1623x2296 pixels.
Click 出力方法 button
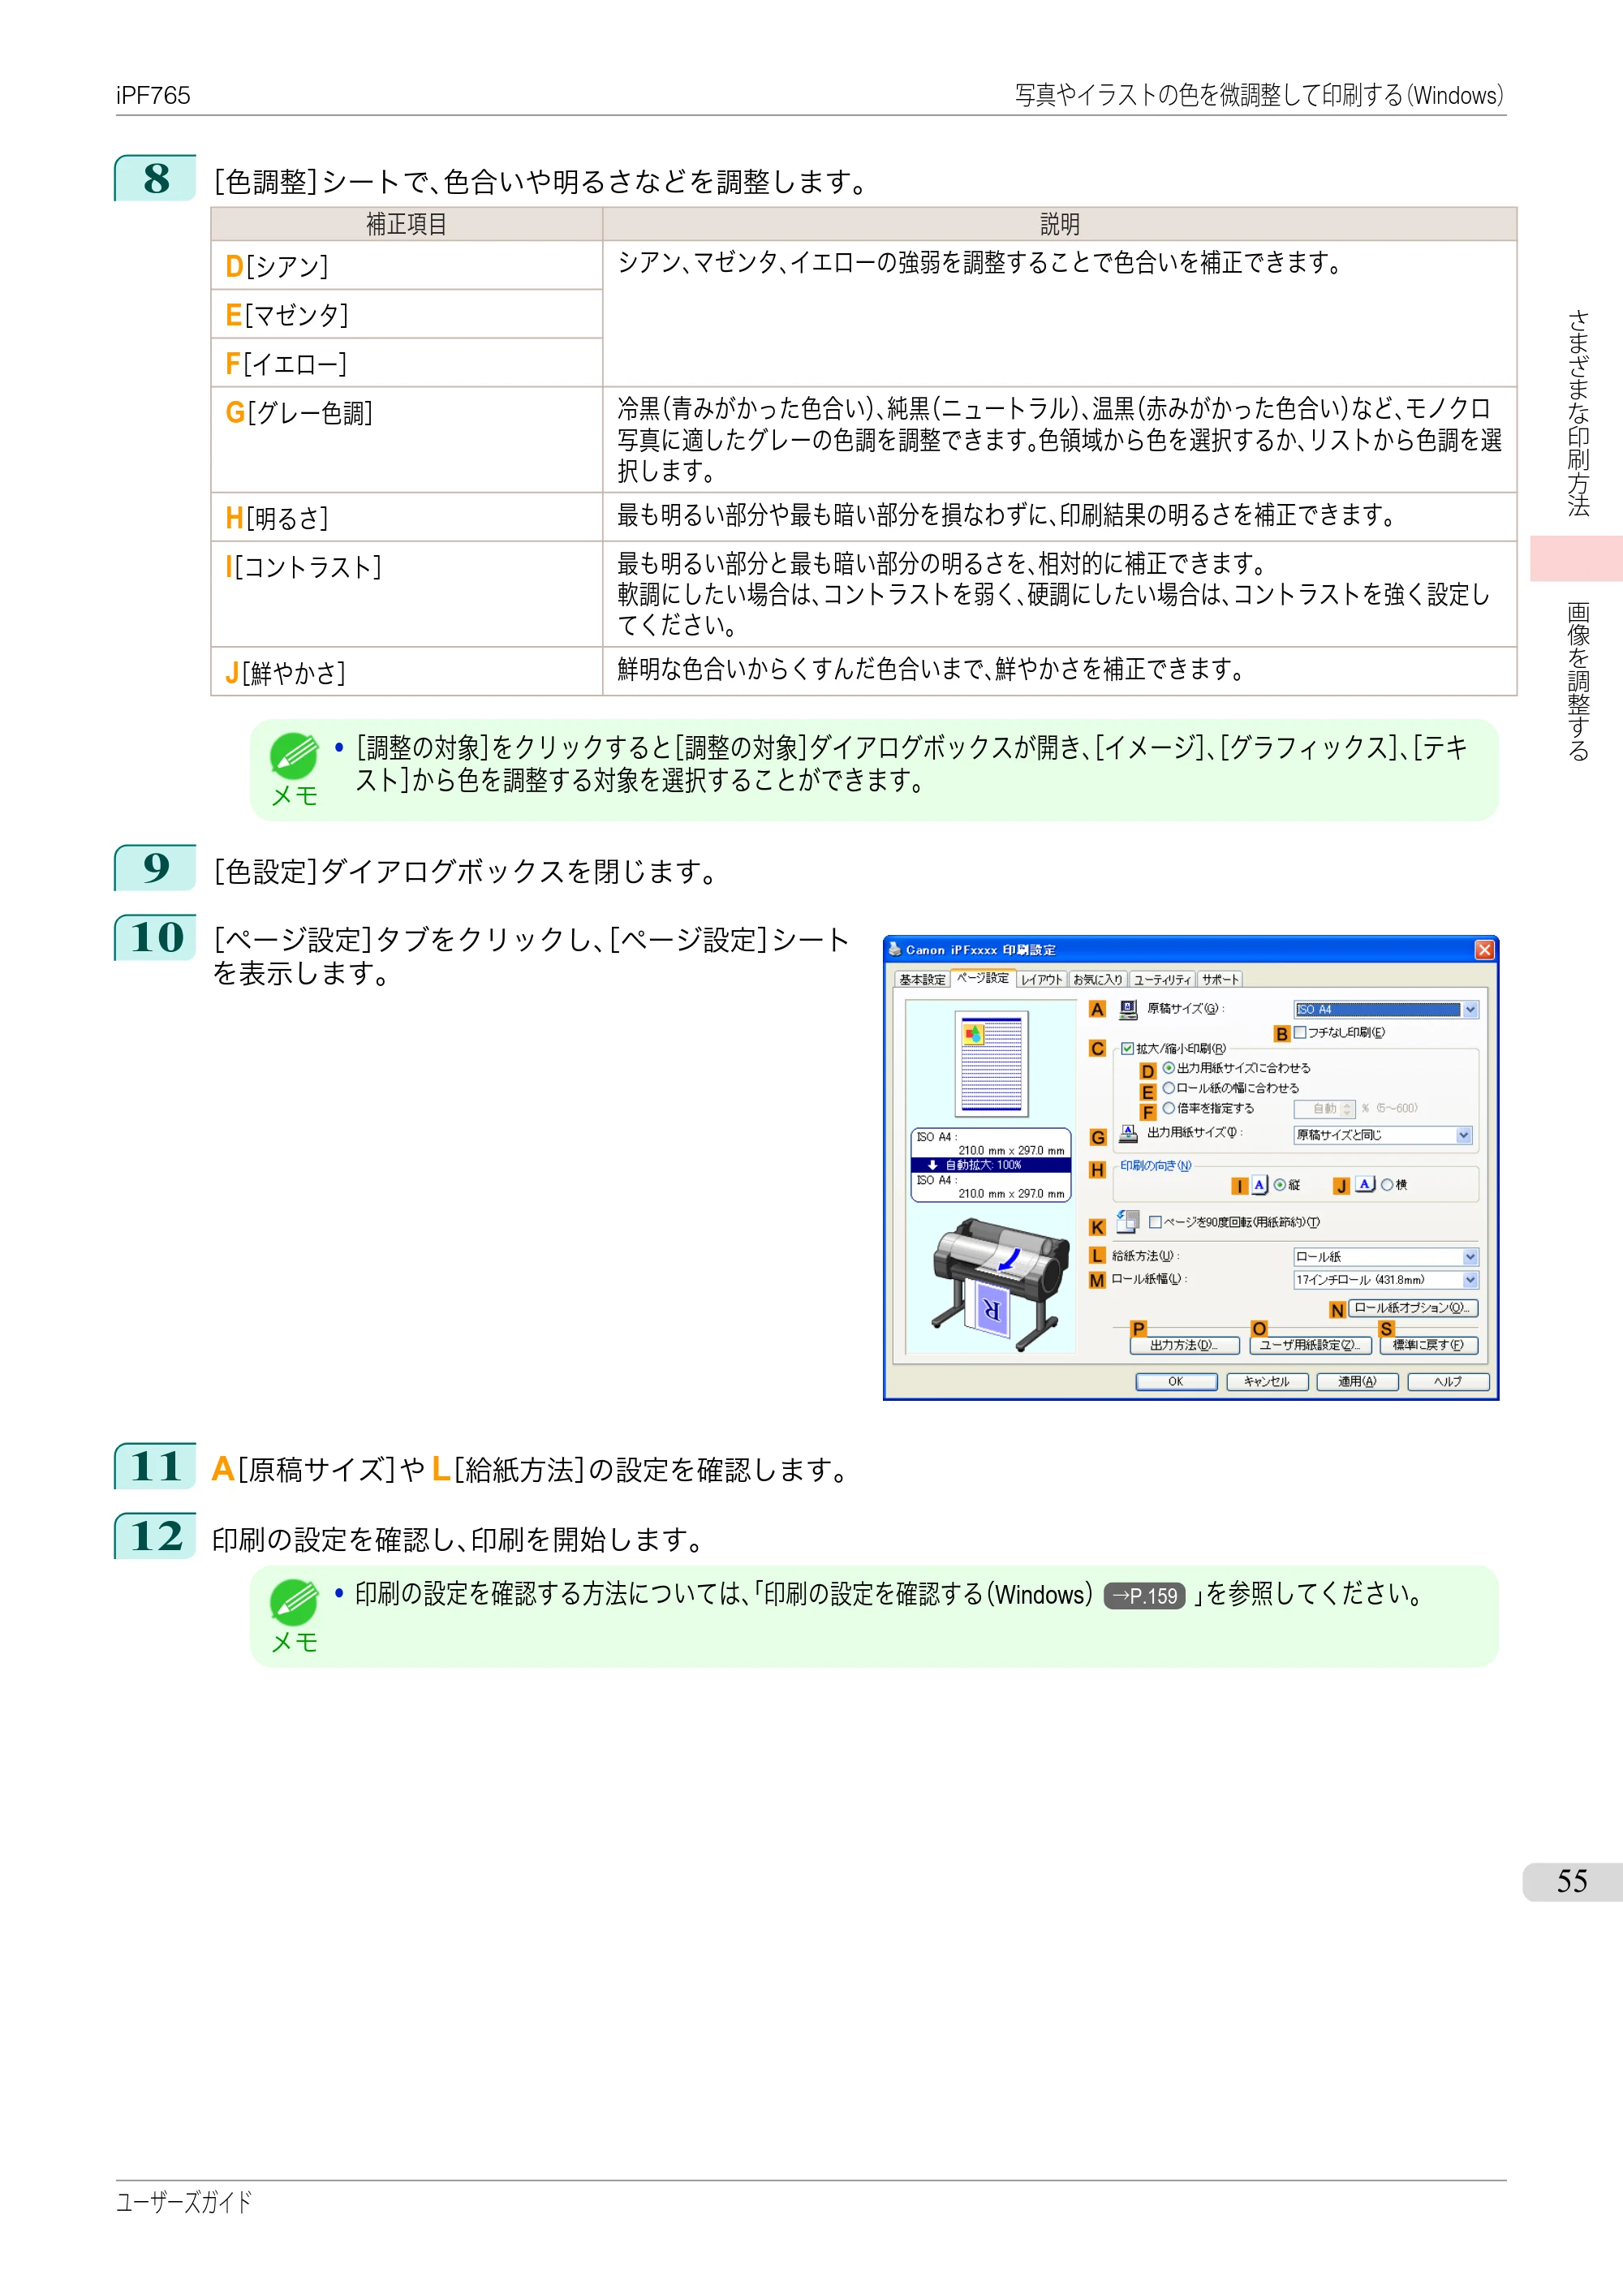(x=1185, y=1345)
